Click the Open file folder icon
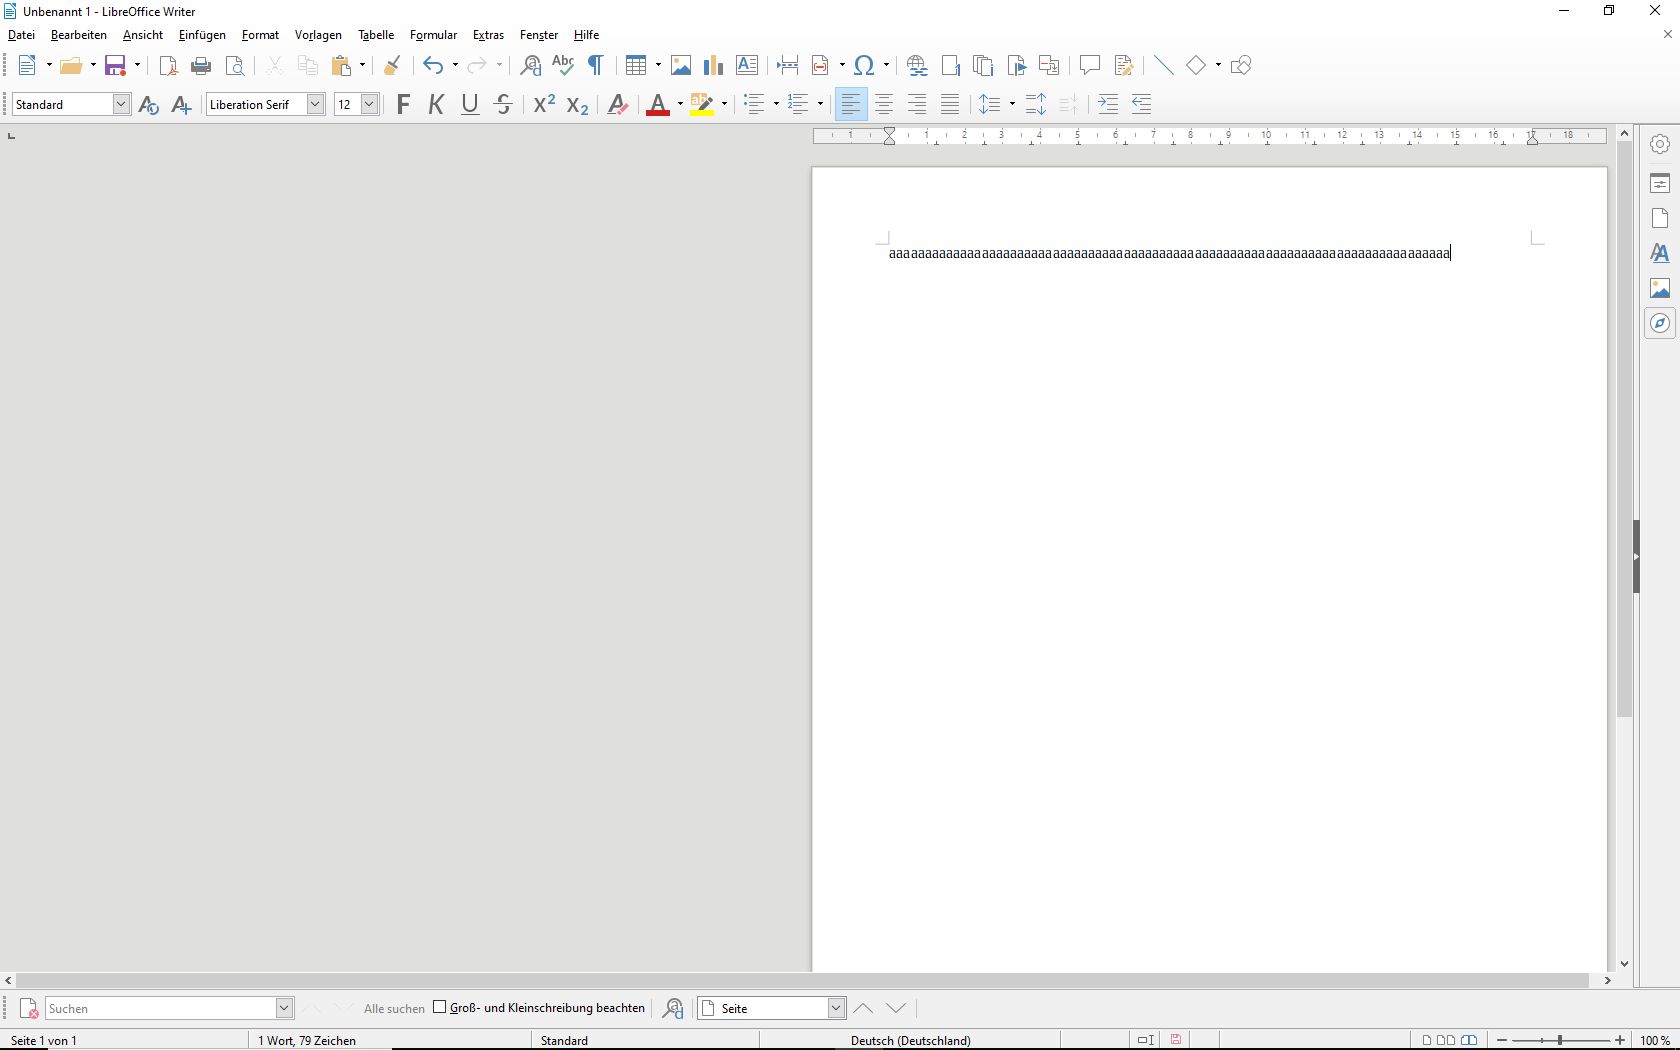The height and width of the screenshot is (1050, 1680). coord(71,66)
